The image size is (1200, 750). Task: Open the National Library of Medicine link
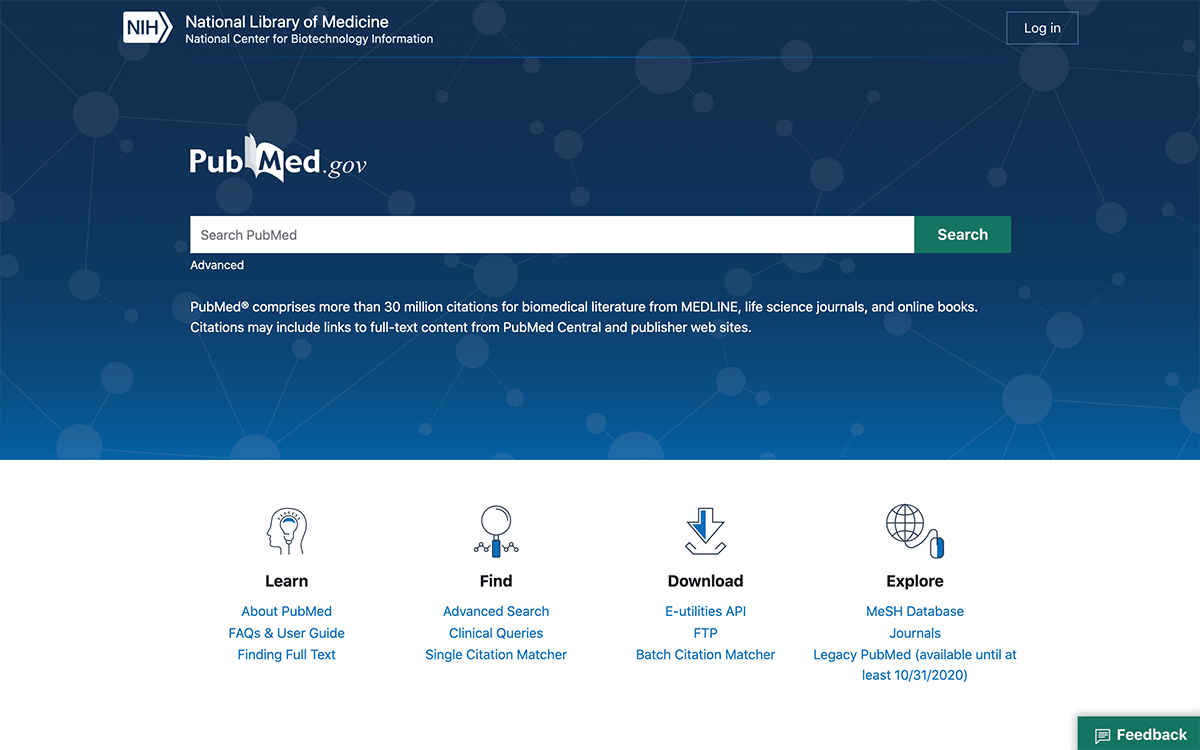coord(287,21)
